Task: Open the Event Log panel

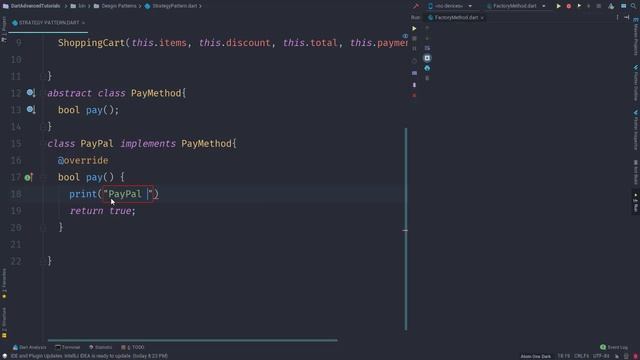Action: (614, 347)
